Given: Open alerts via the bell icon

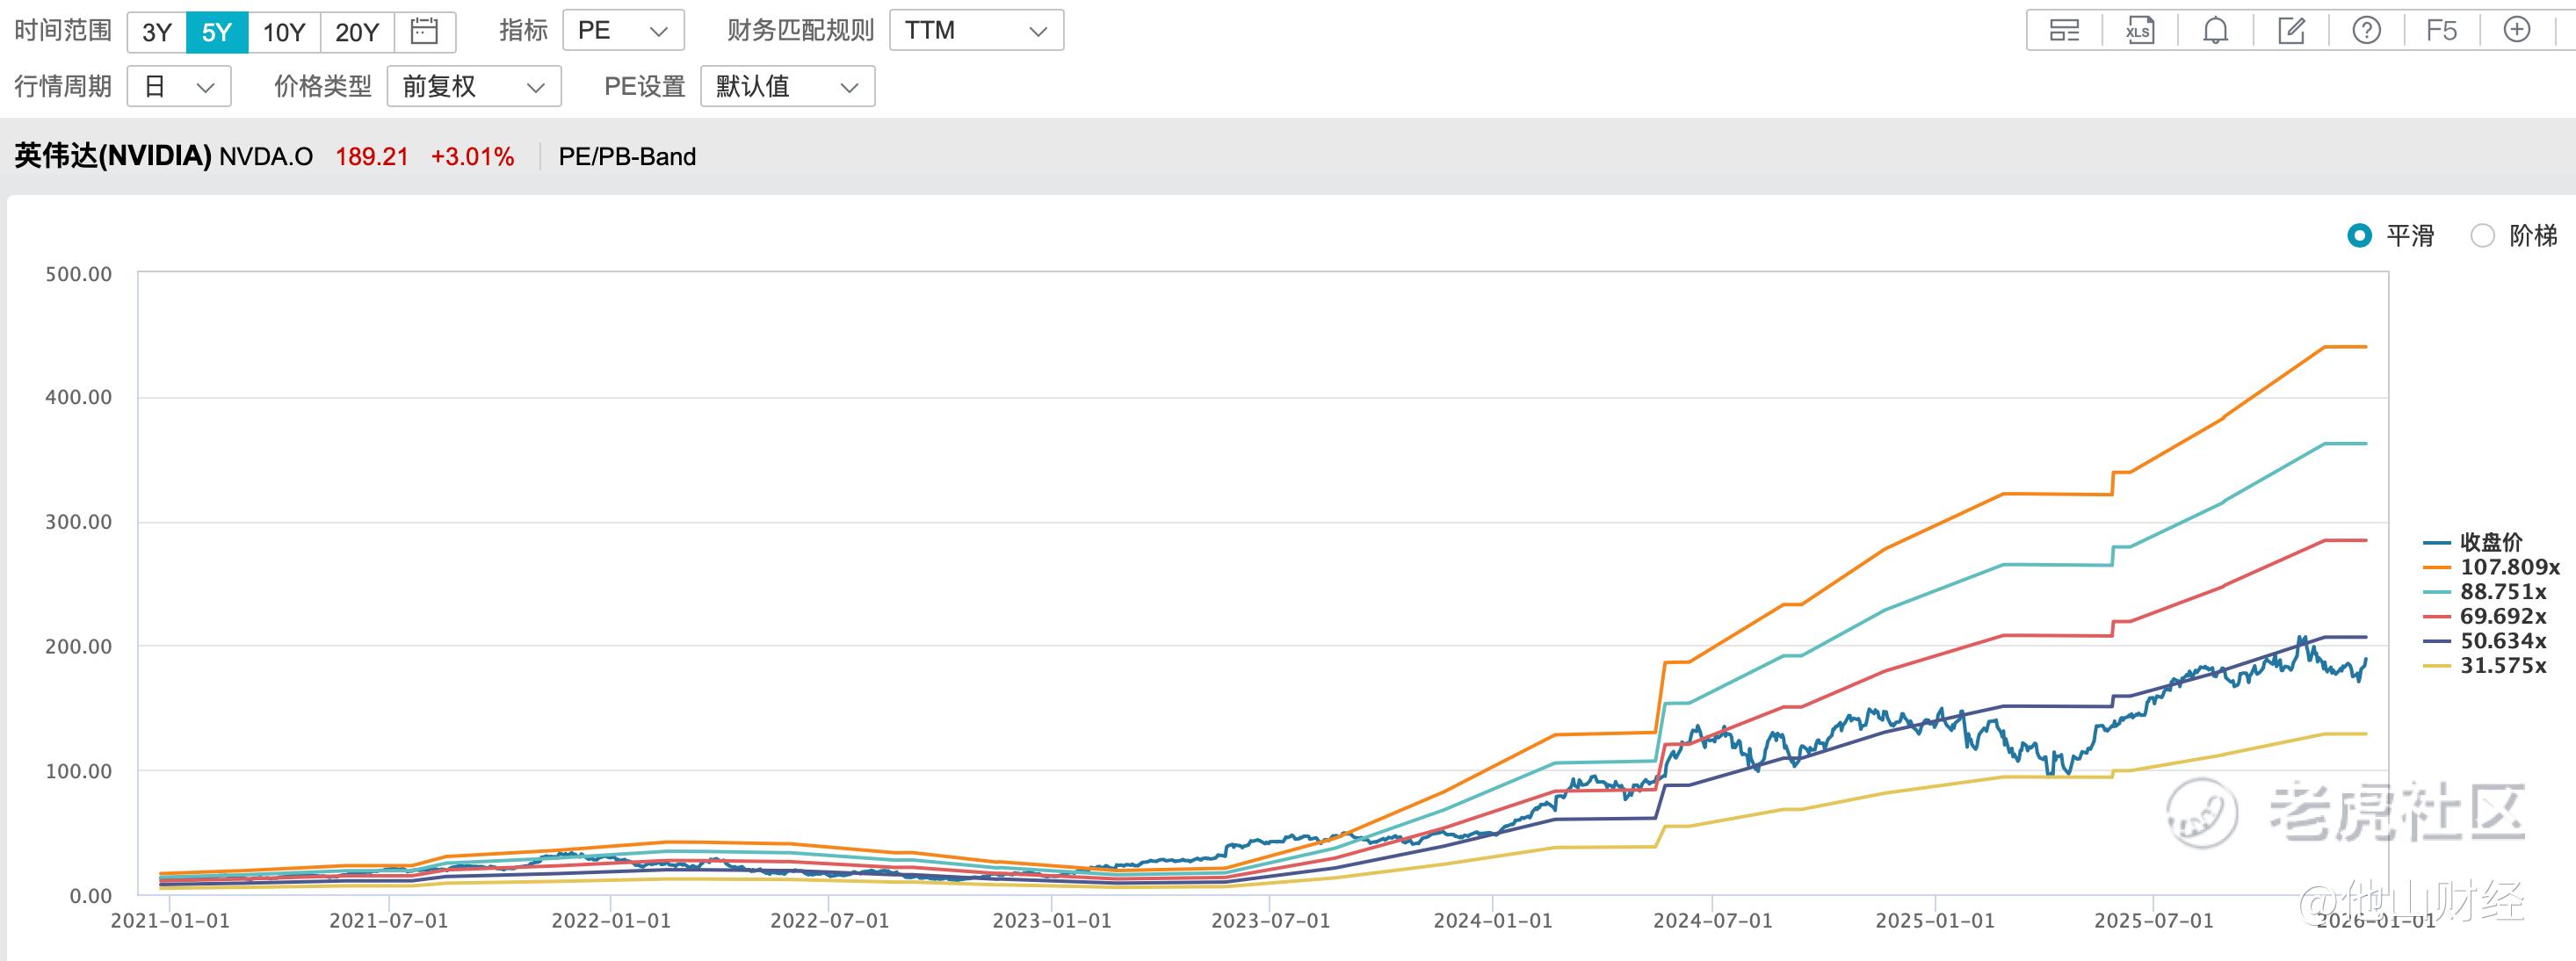Looking at the screenshot, I should coord(2215,31).
